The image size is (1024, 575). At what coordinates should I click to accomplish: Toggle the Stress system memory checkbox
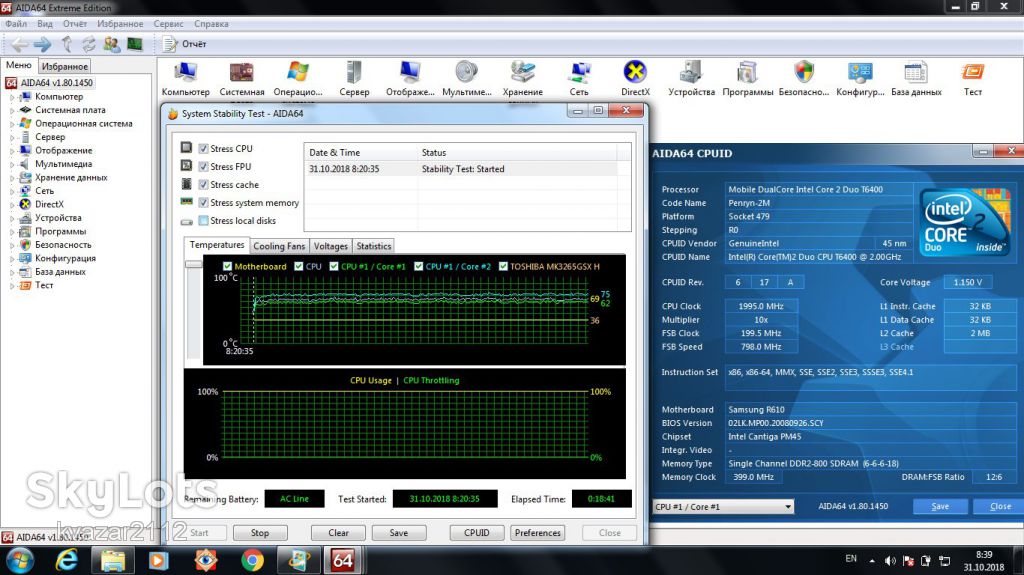click(203, 203)
